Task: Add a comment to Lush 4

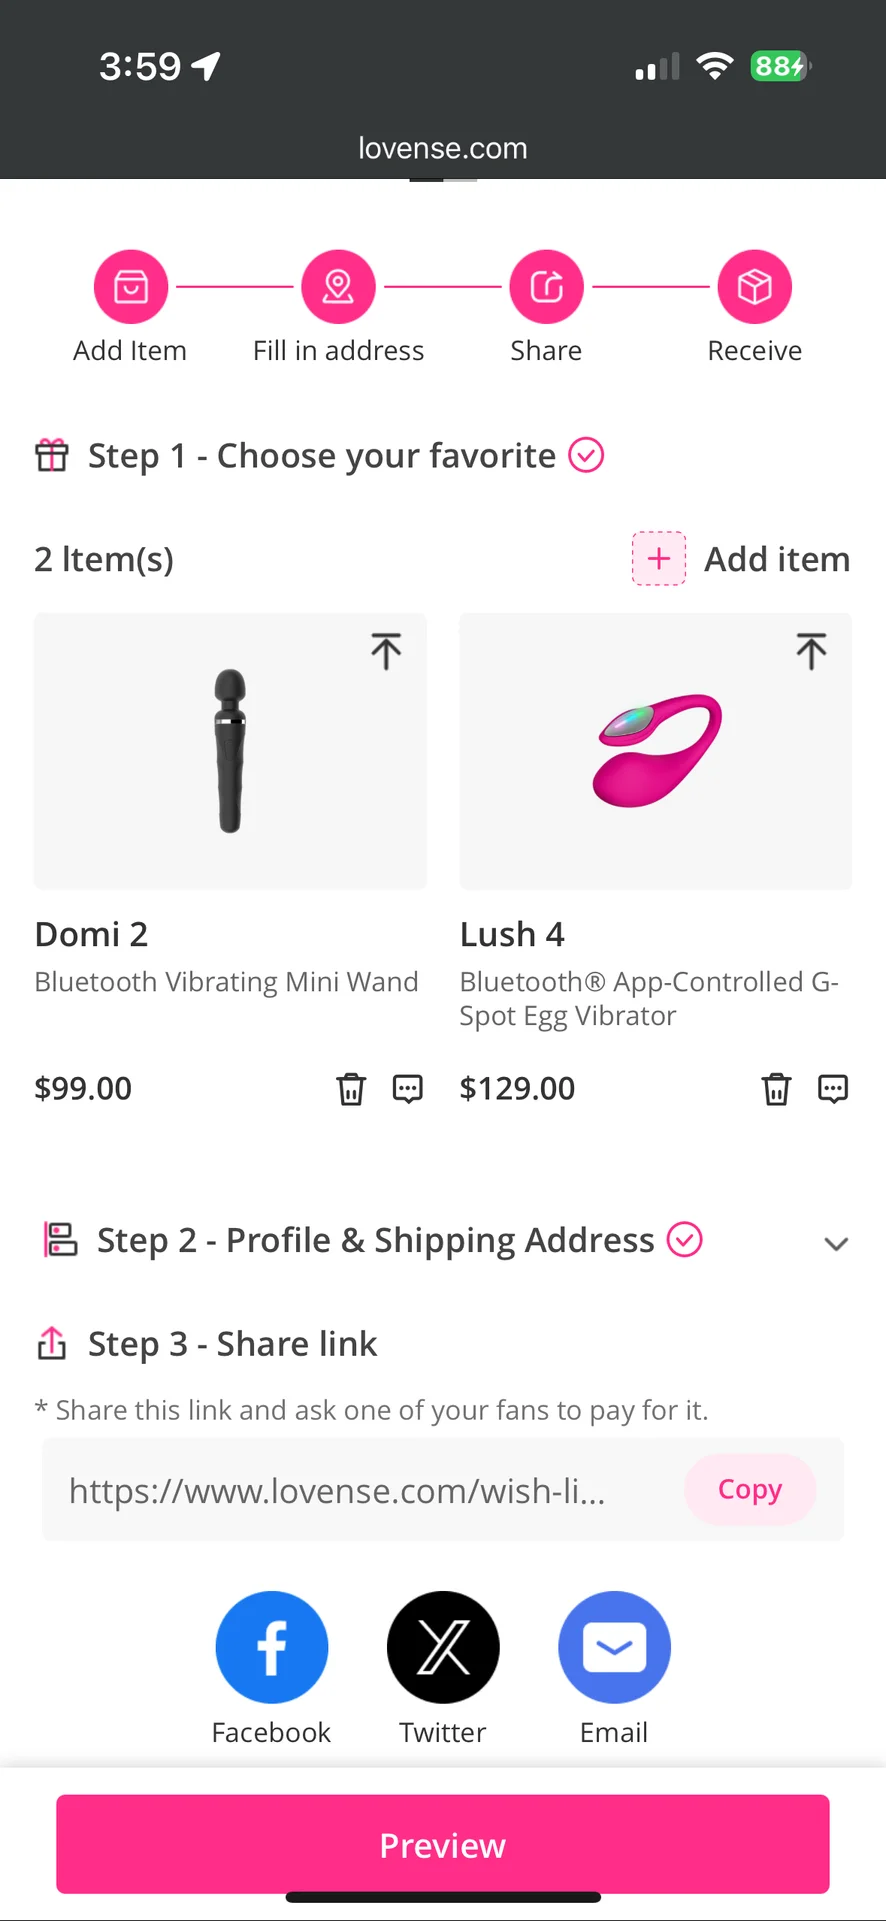Action: 833,1088
